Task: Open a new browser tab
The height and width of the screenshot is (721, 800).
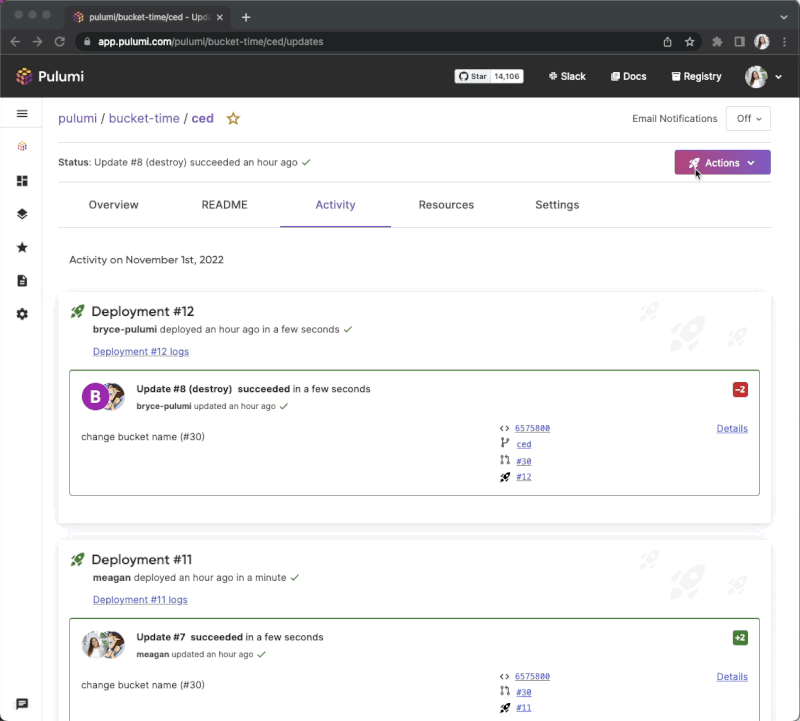Action: pos(246,17)
